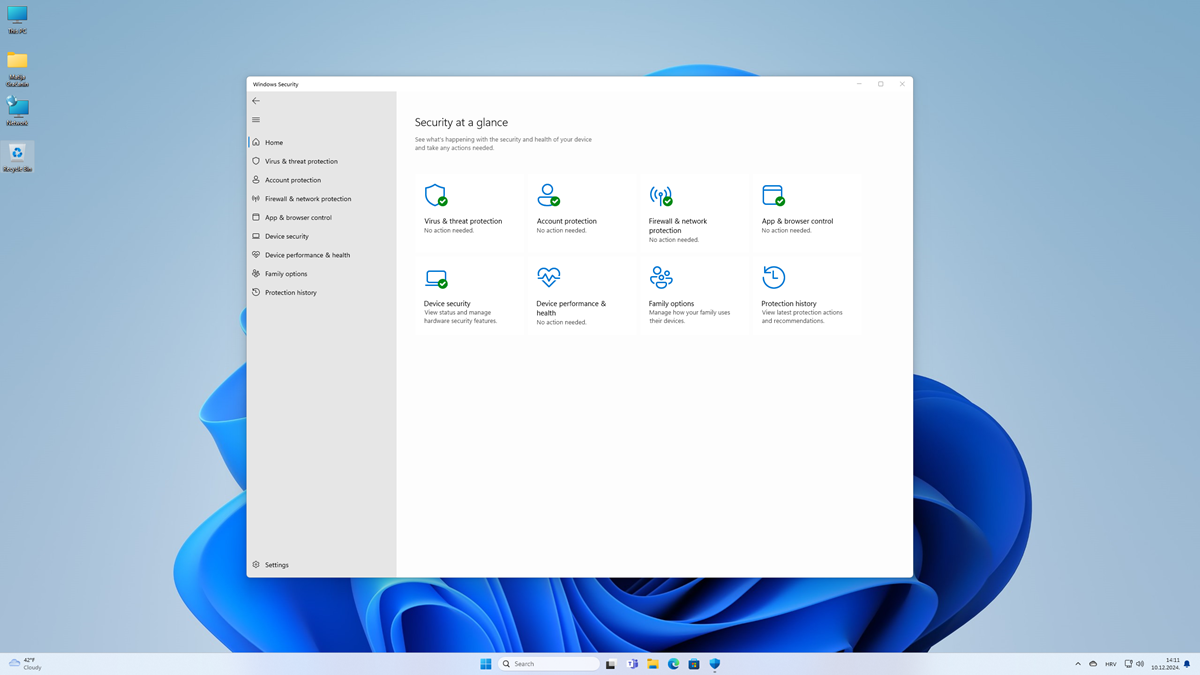This screenshot has height=675, width=1200.
Task: Choose Protection history in the sidebar
Action: point(290,293)
